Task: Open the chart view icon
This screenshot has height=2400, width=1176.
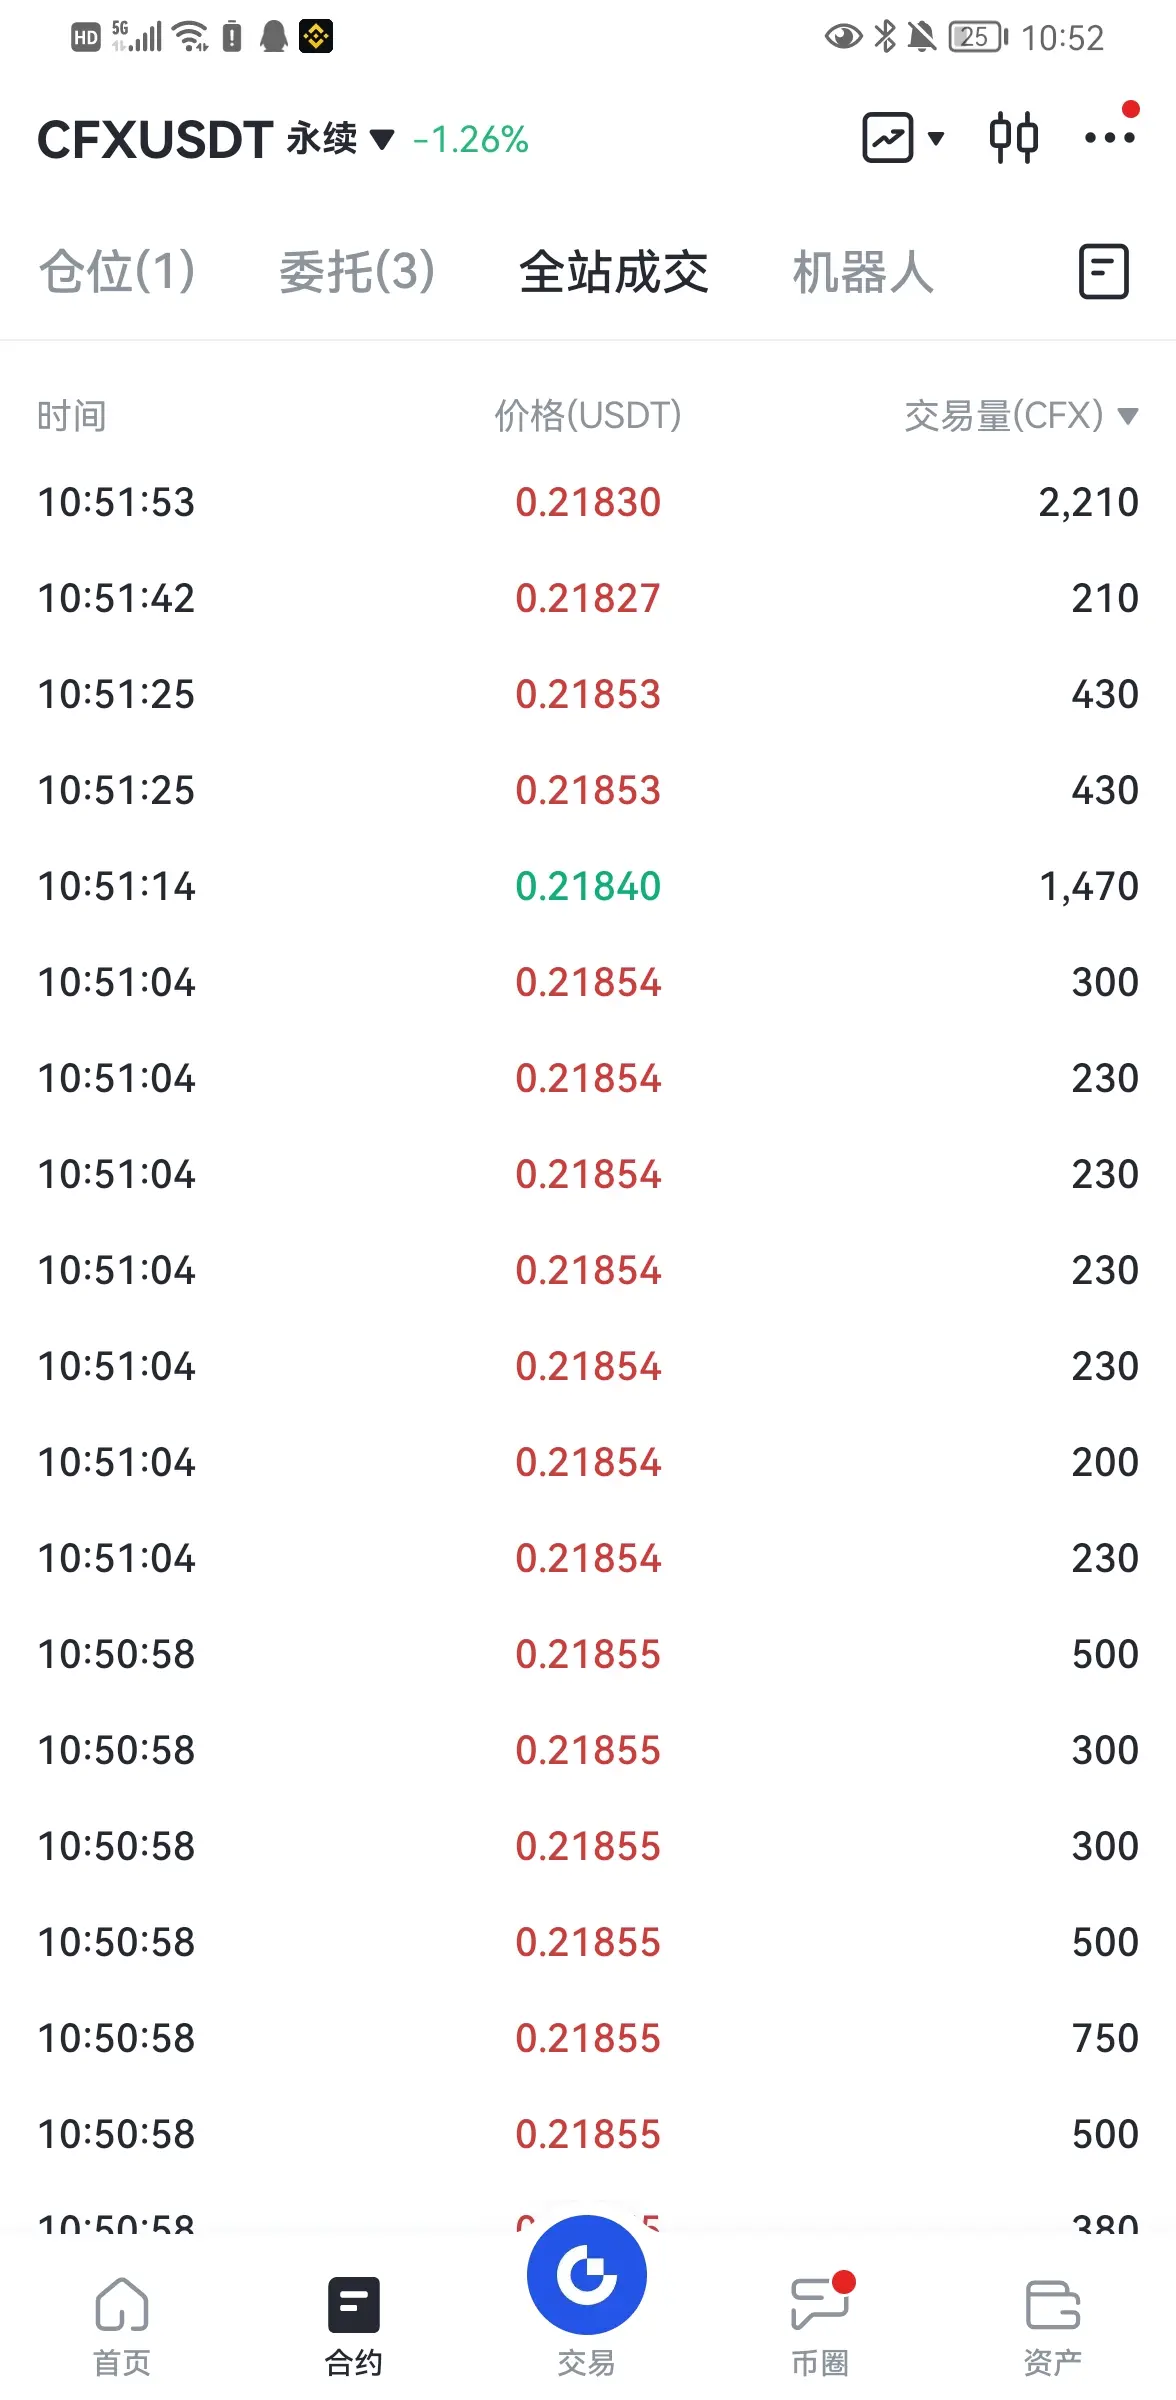Action: 888,138
